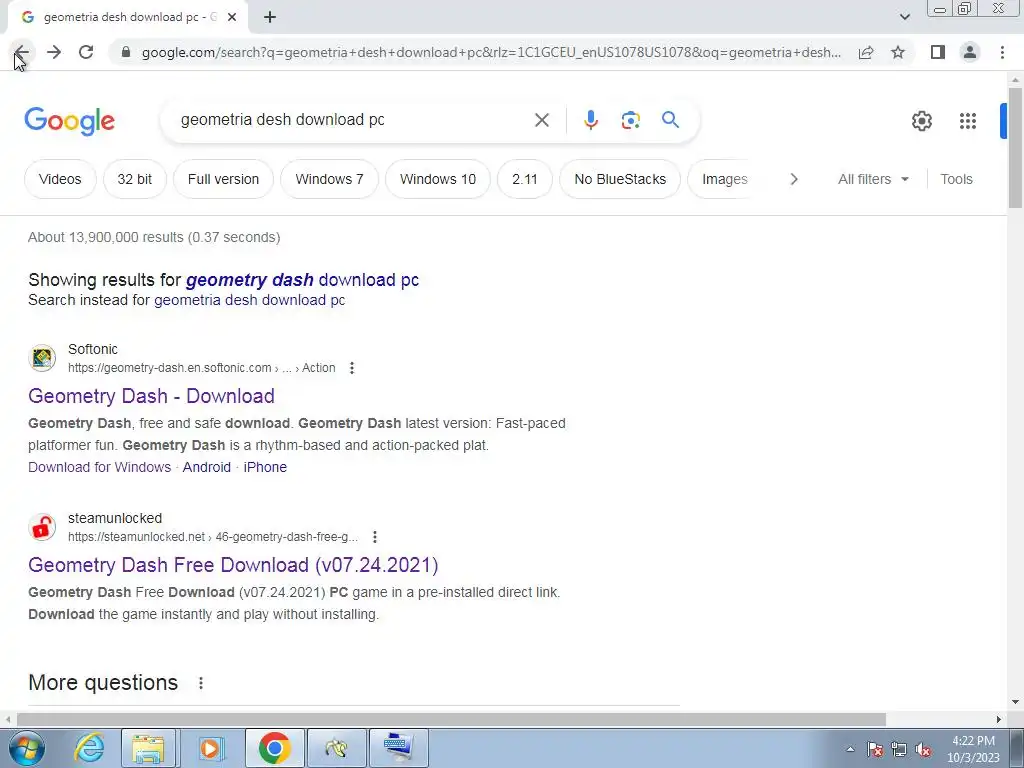Search by image with Google Lens
The height and width of the screenshot is (768, 1024).
(x=630, y=120)
